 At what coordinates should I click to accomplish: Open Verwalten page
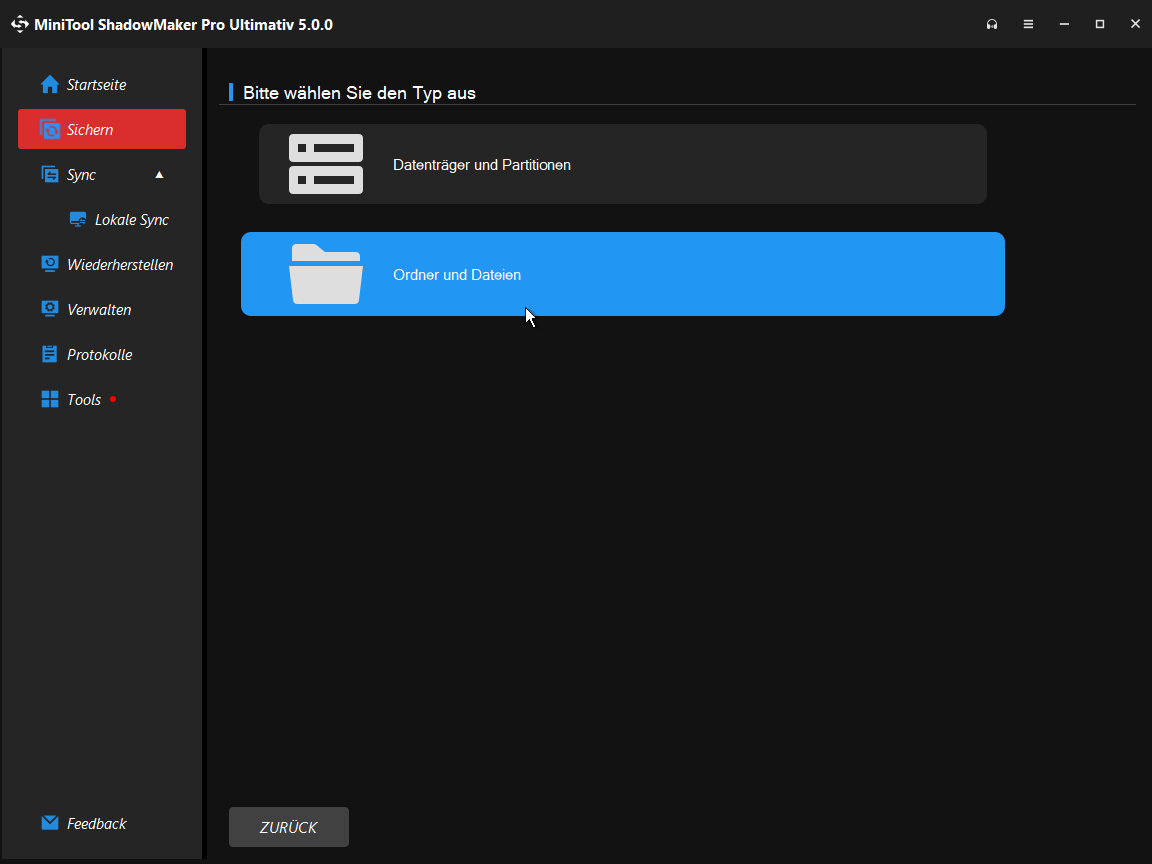coord(101,309)
